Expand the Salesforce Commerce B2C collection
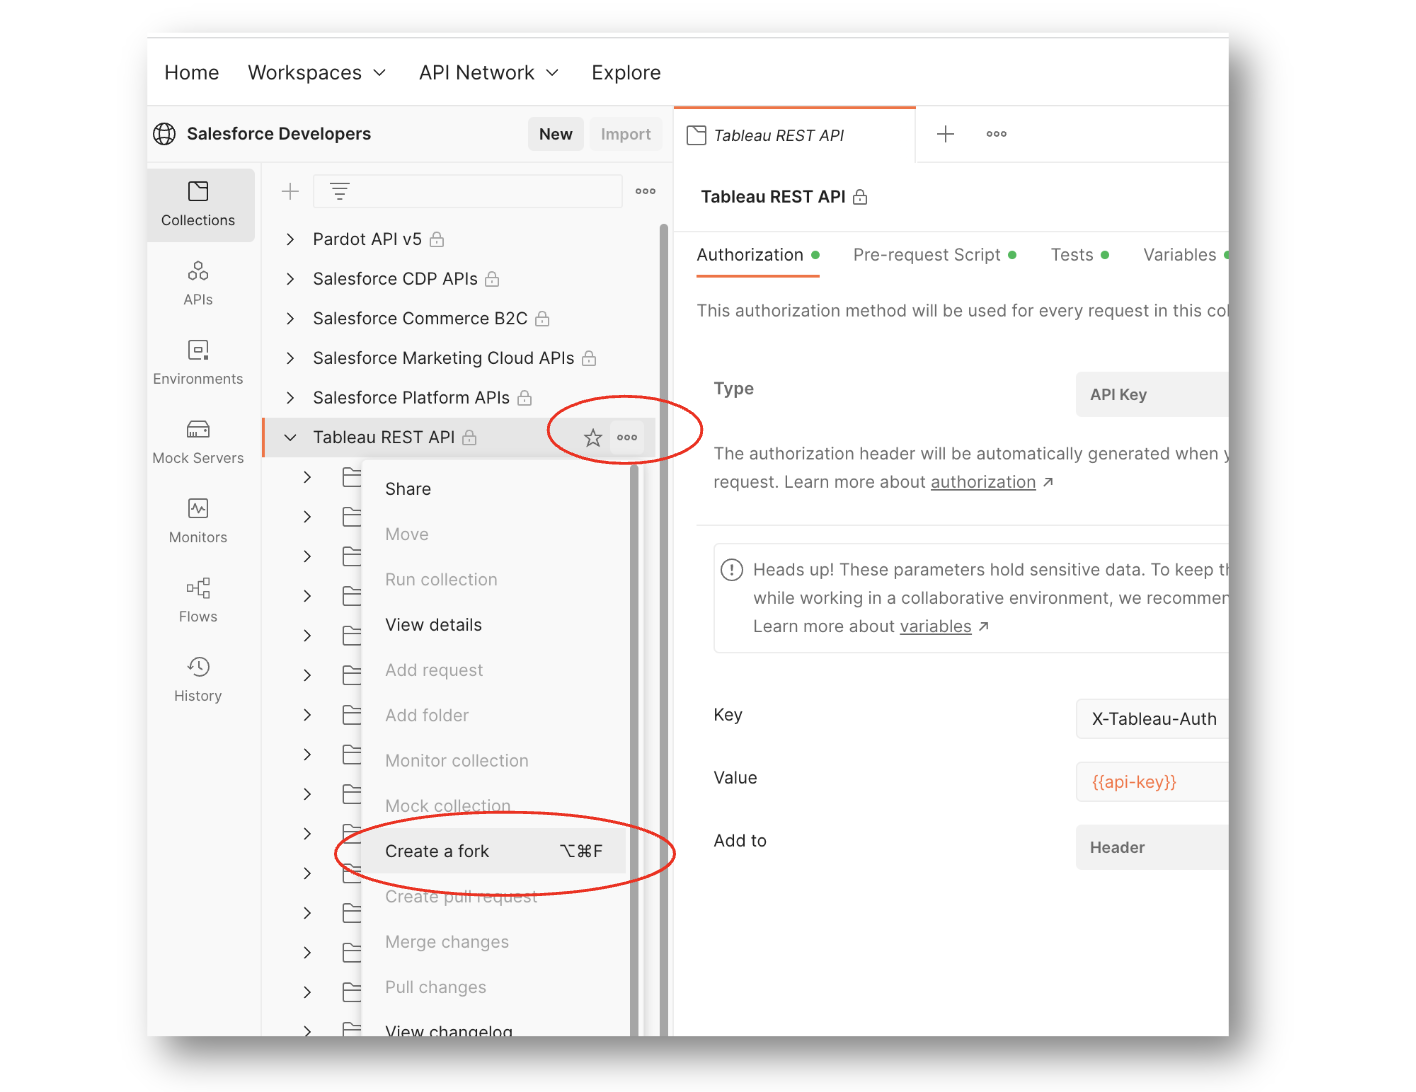1416x1092 pixels. pos(290,318)
